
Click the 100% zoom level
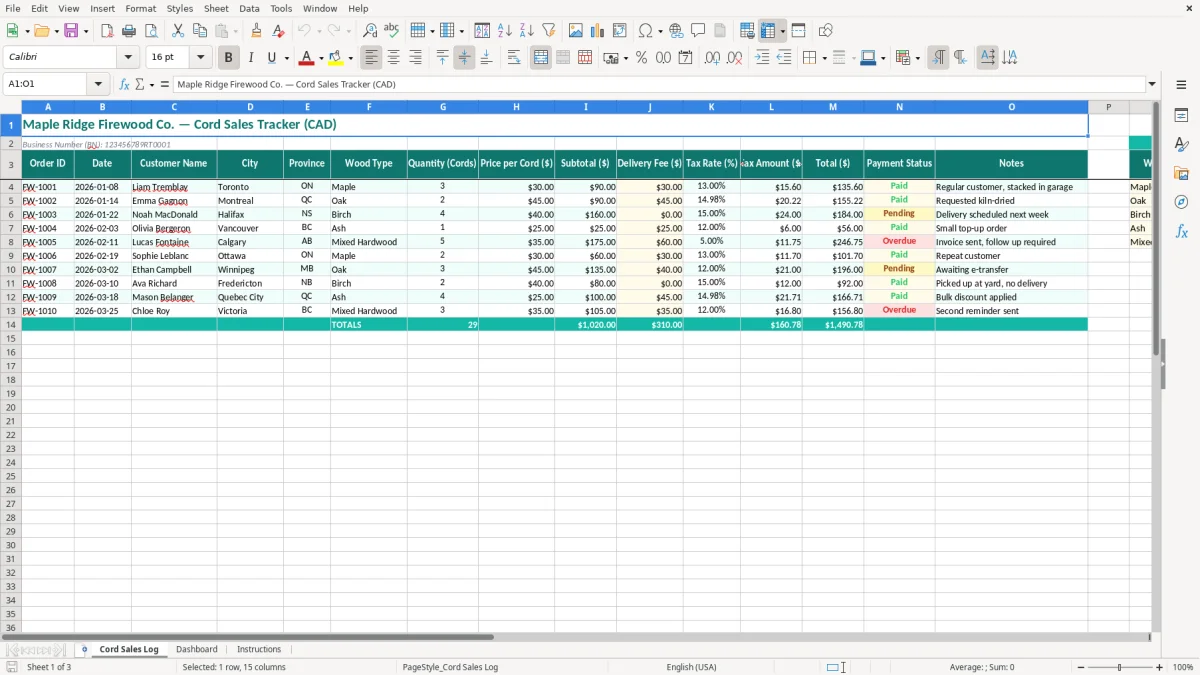click(x=1183, y=667)
